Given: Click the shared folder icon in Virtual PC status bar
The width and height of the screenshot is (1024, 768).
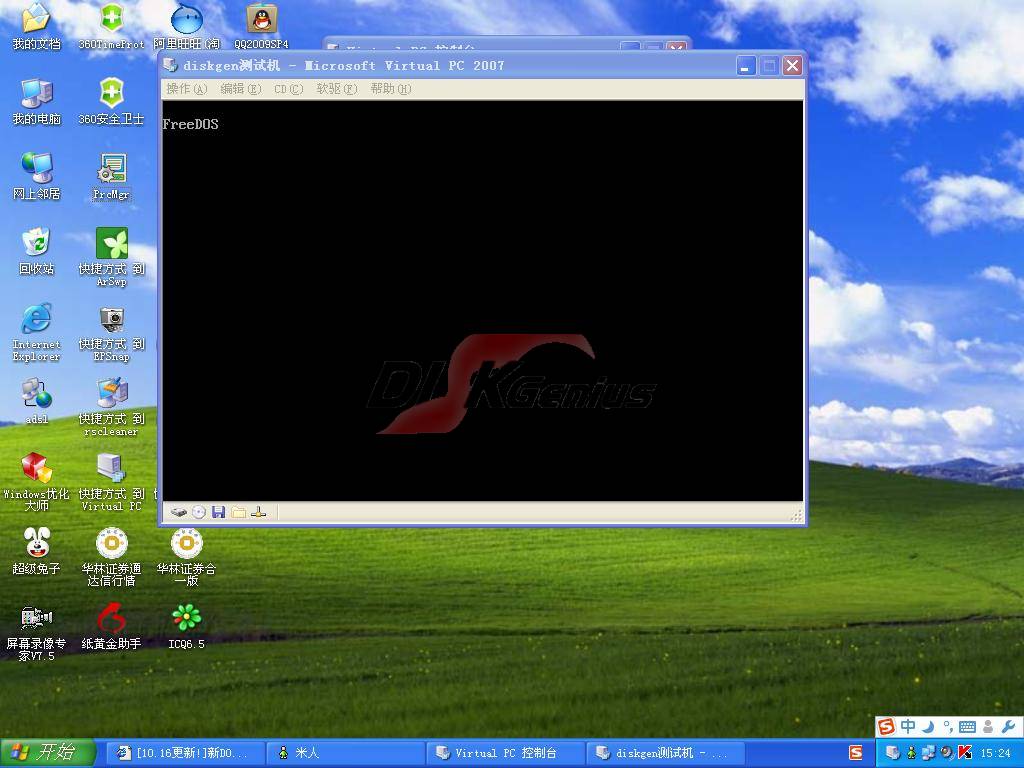Looking at the screenshot, I should click(x=239, y=513).
